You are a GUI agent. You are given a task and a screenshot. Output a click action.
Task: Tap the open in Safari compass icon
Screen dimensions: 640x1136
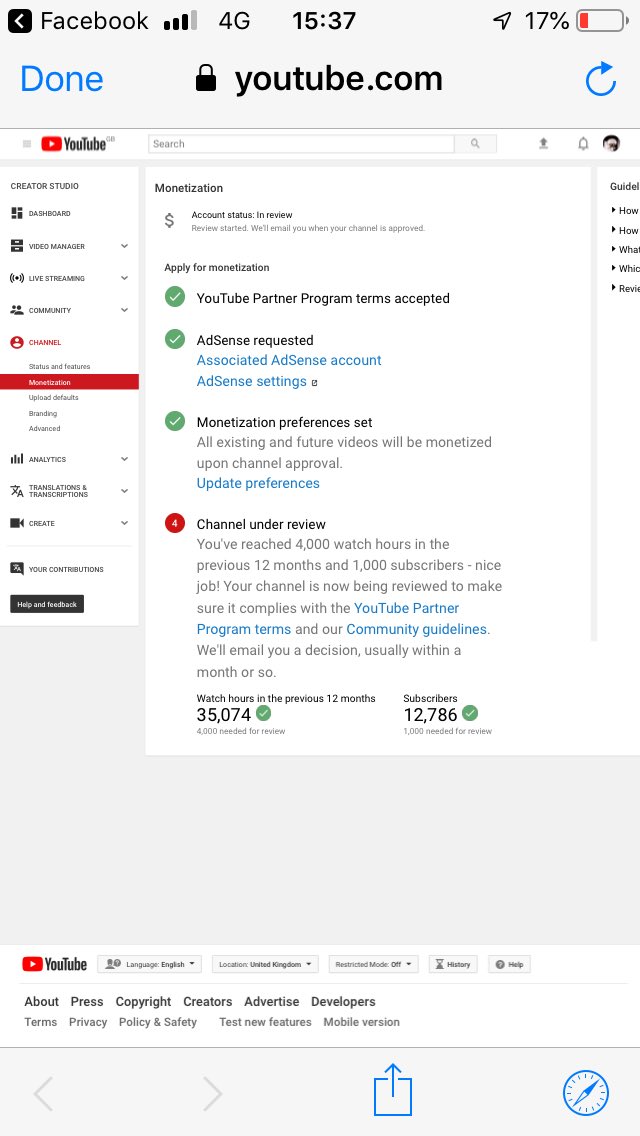click(586, 1093)
